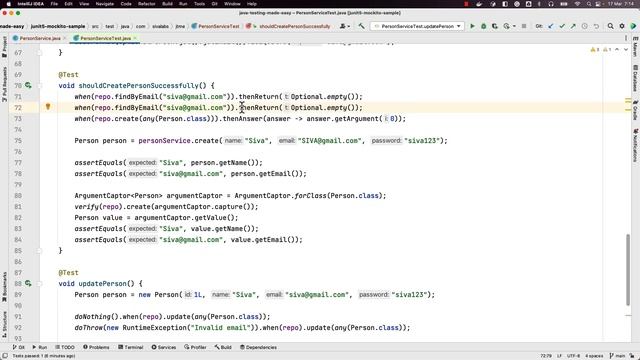Go to next highlighted error arrow

(626, 49)
